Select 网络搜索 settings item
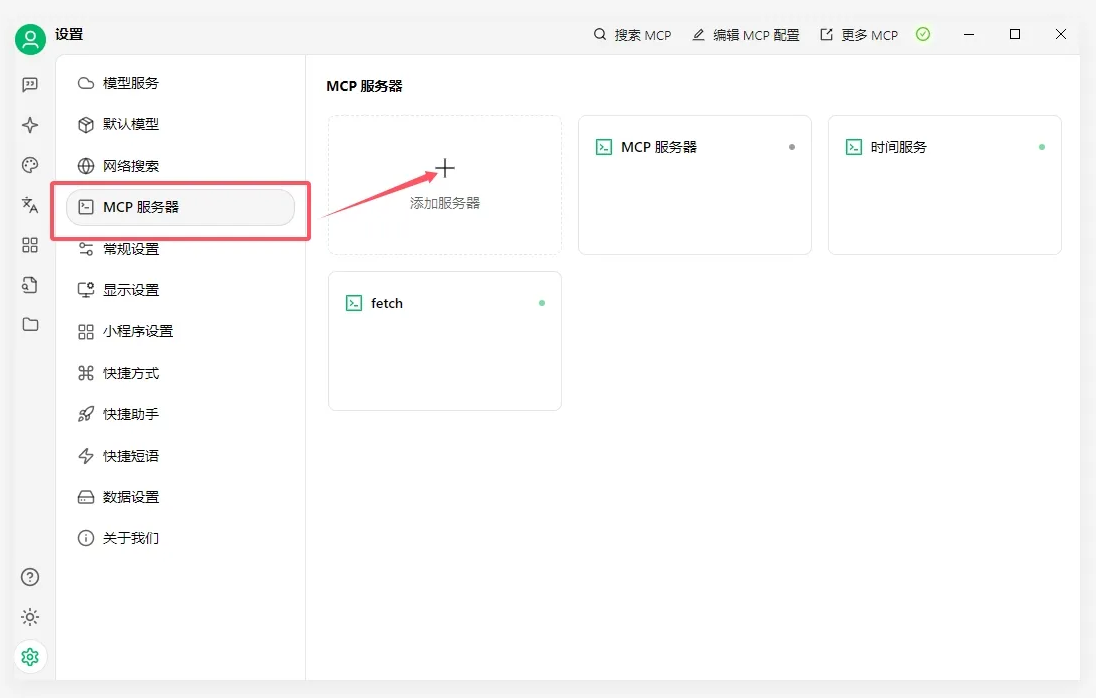This screenshot has width=1096, height=698. pyautogui.click(x=131, y=166)
